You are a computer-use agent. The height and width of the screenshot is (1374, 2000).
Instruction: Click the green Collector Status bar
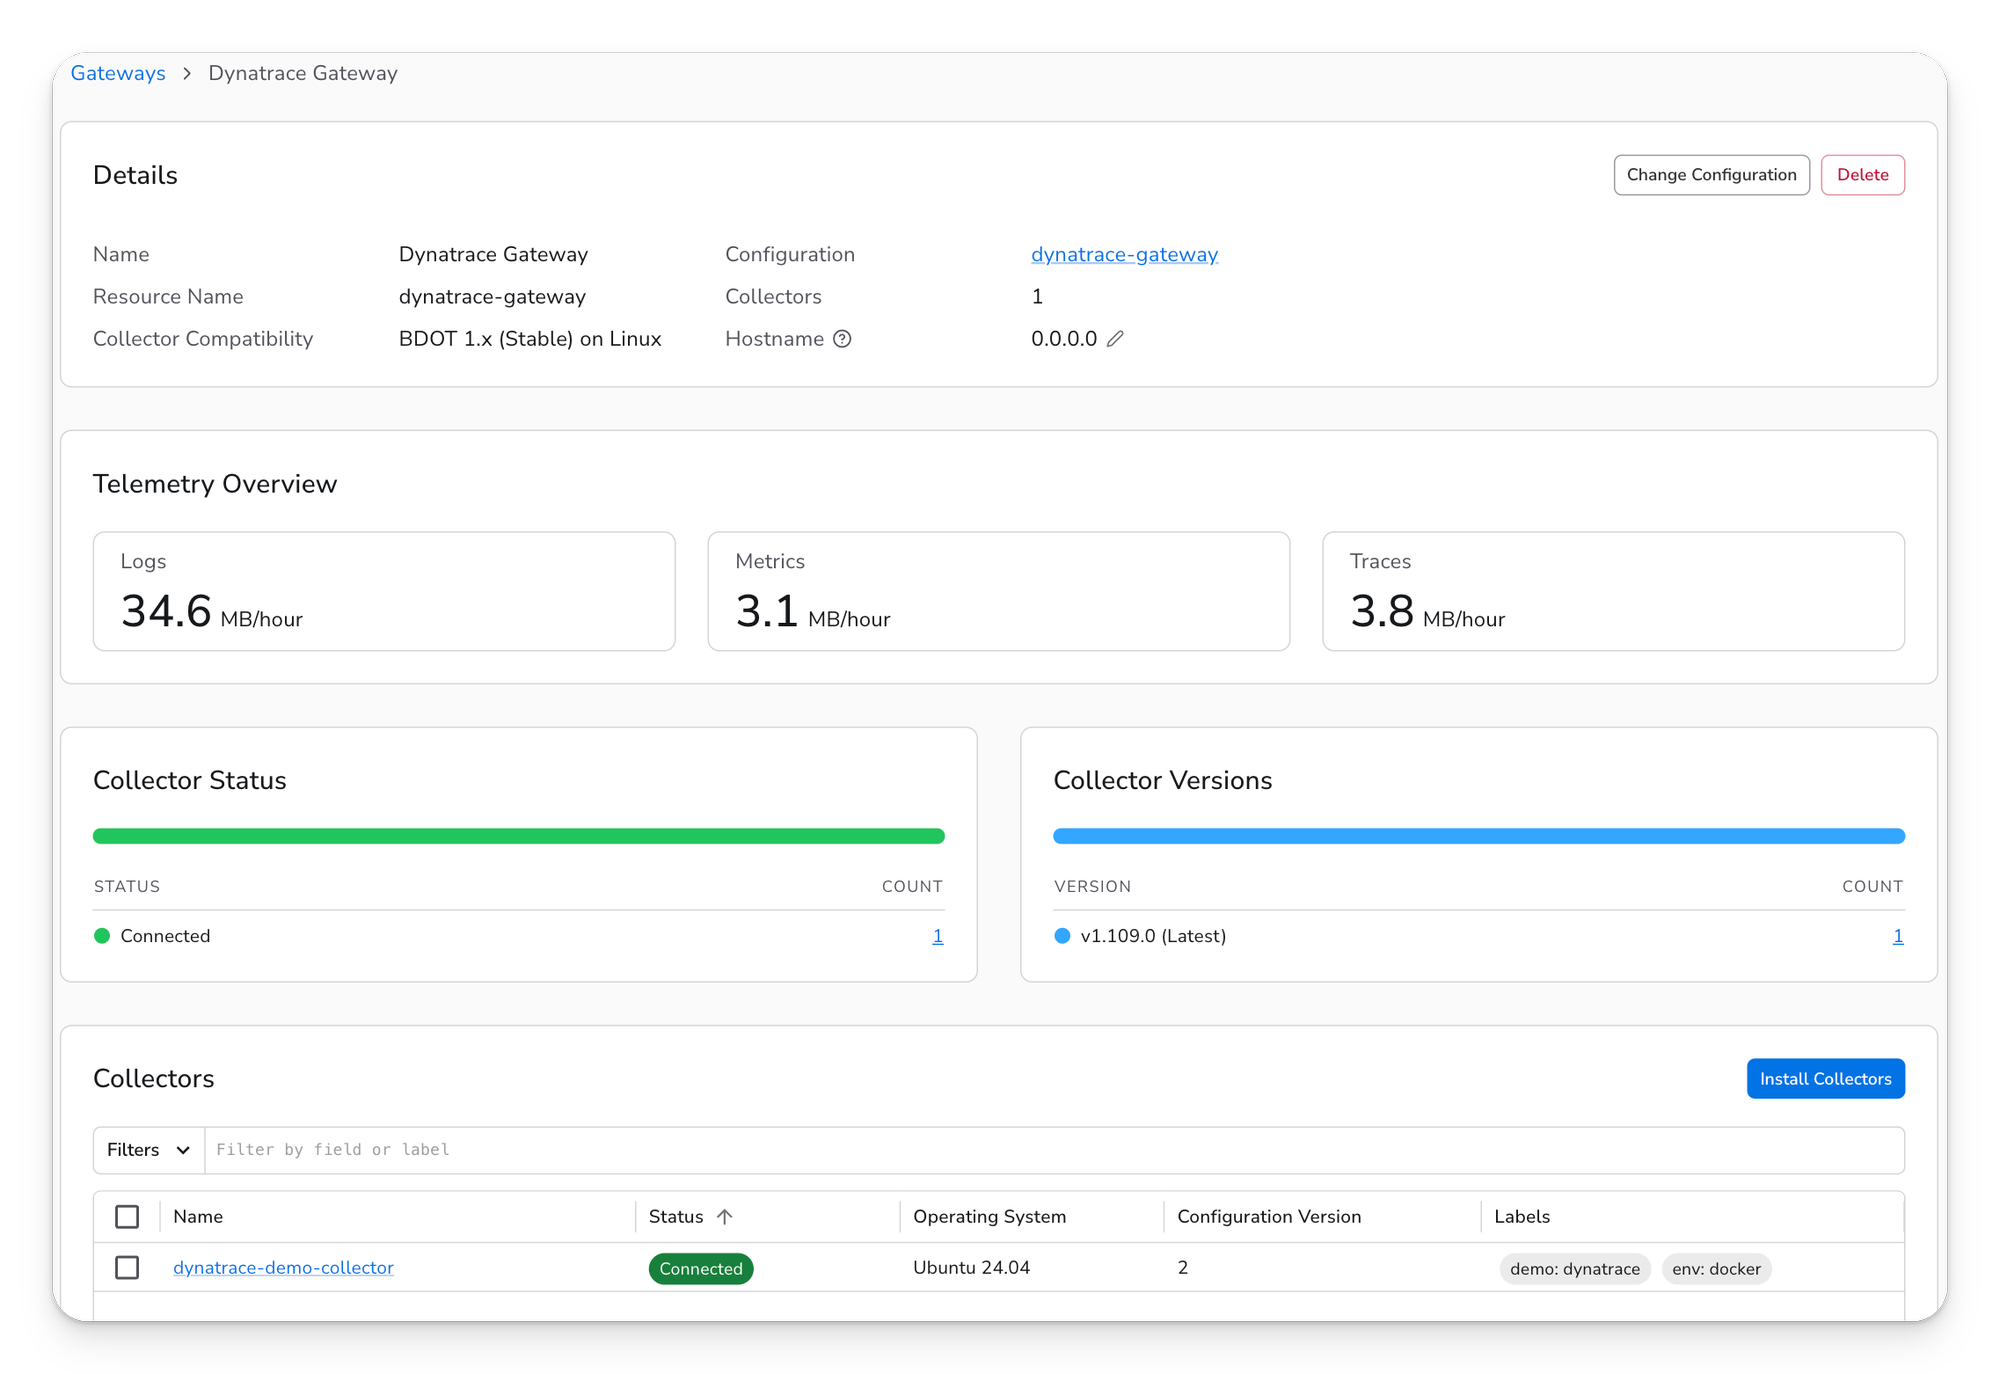click(x=519, y=836)
